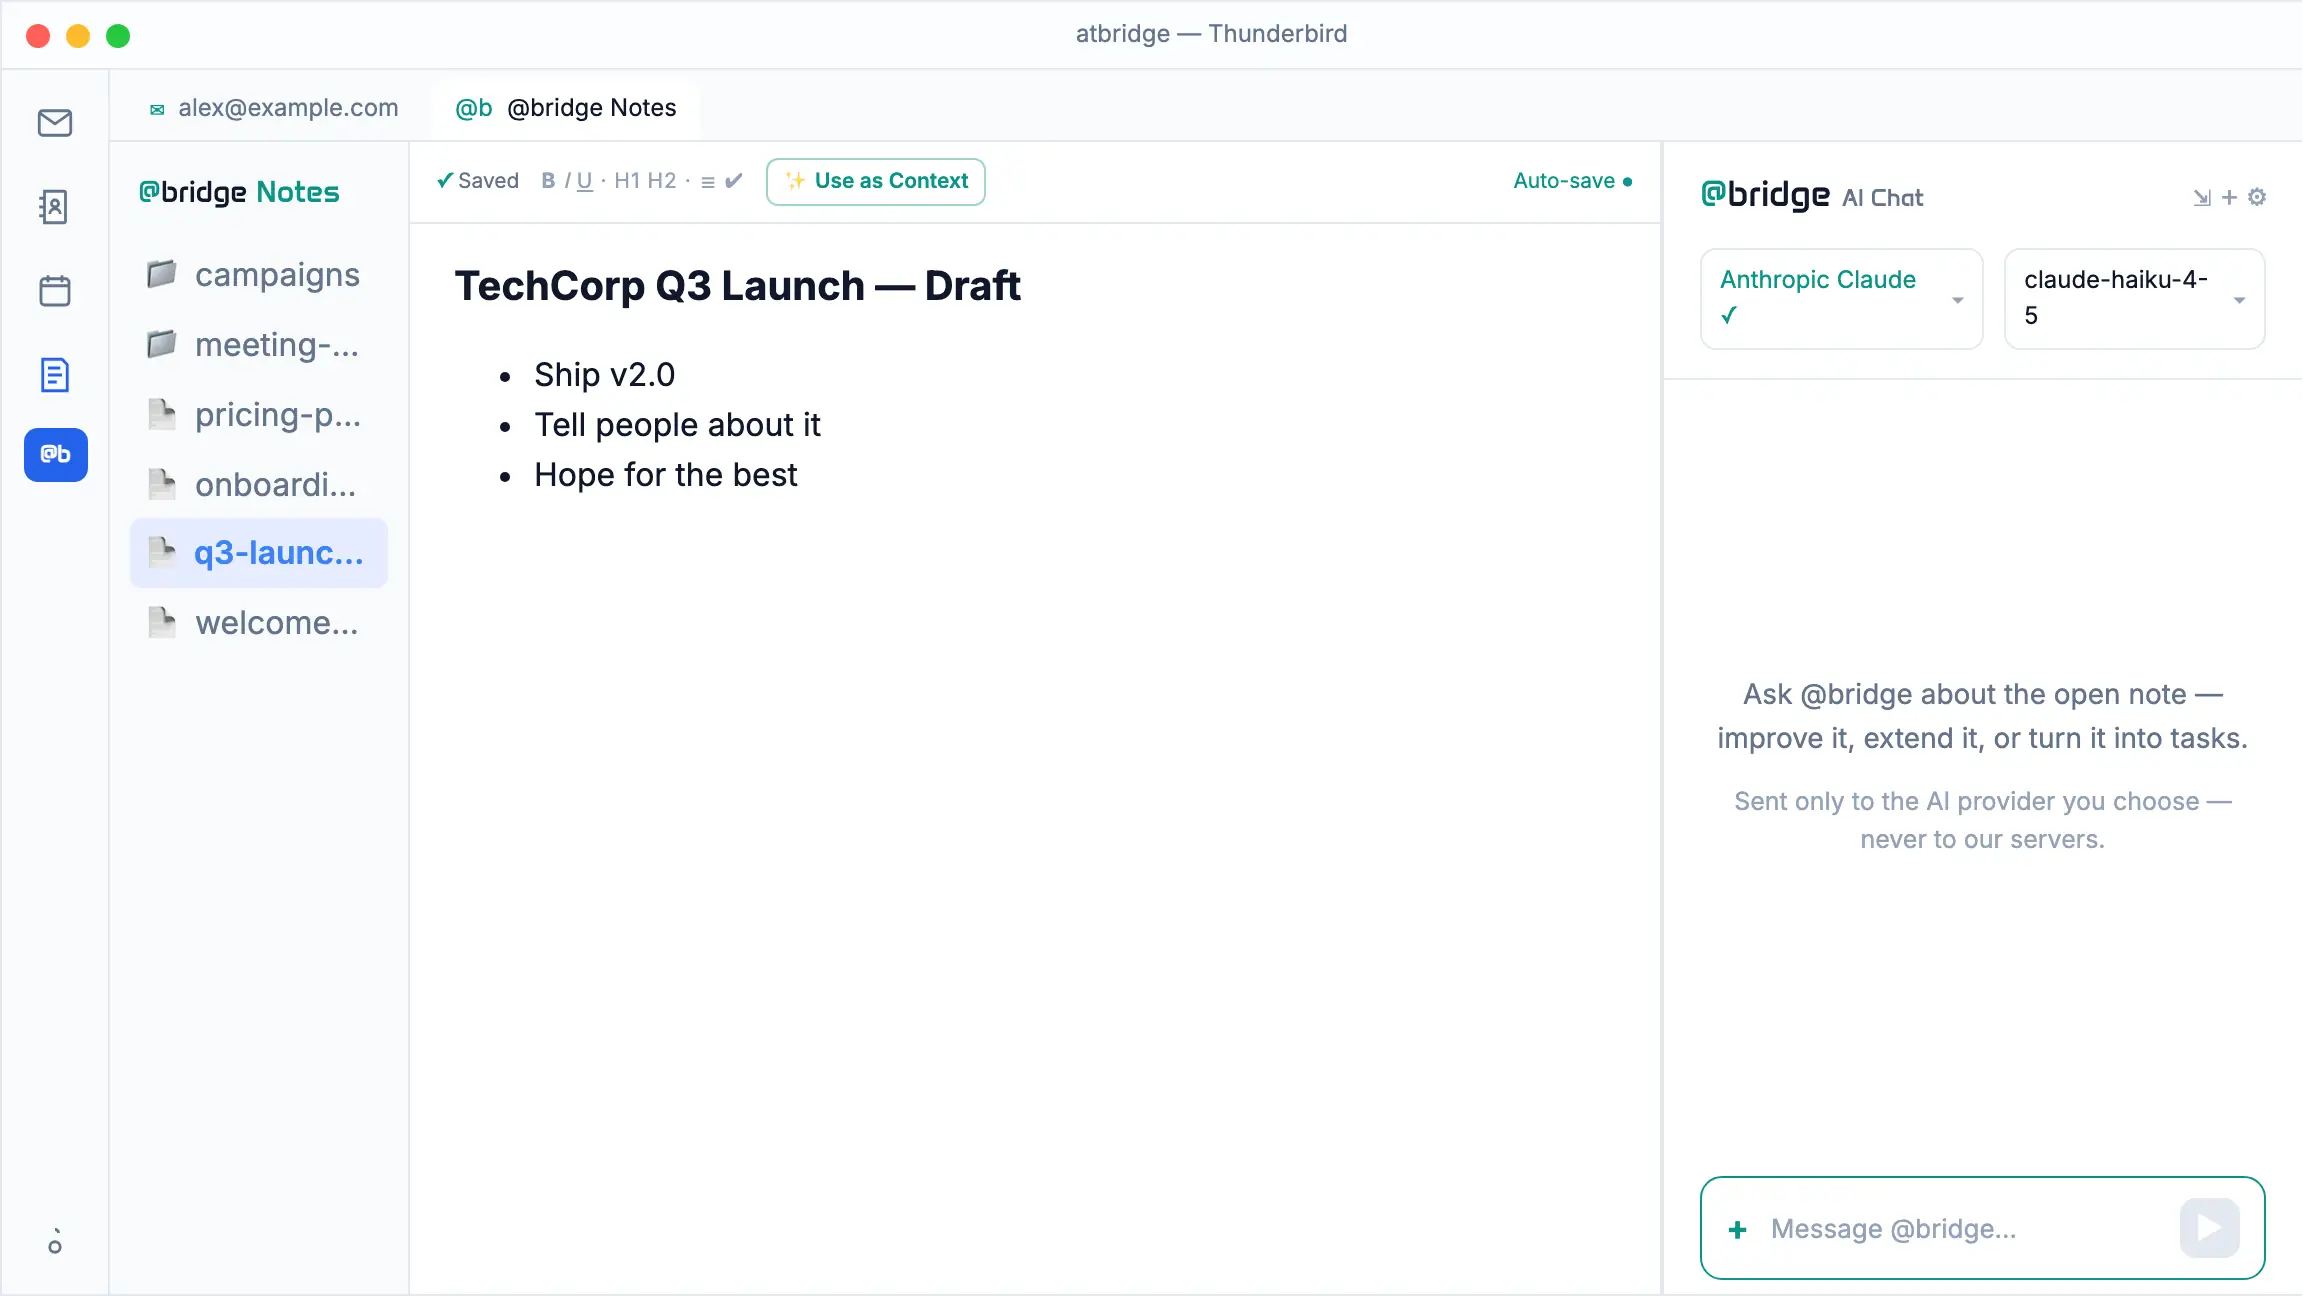
Task: Start a new chat with the plus icon
Action: 2229,198
